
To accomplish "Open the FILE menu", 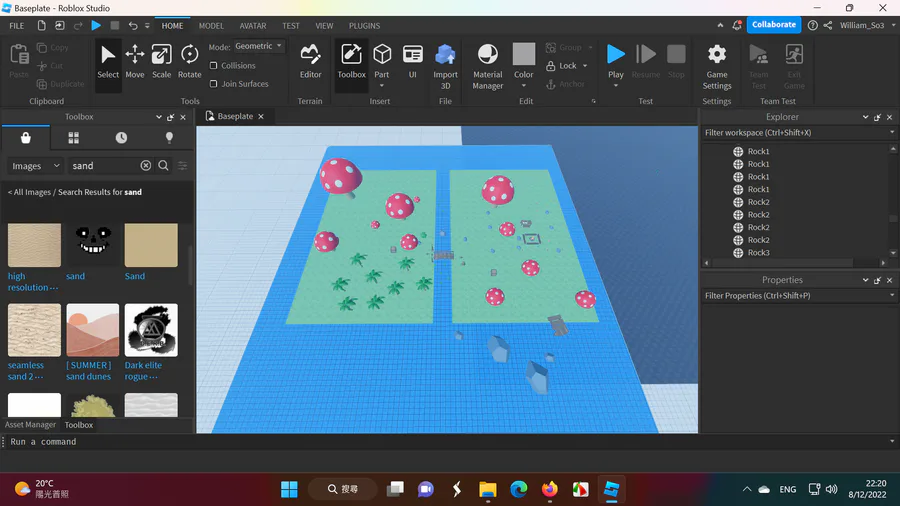I will click(x=17, y=26).
